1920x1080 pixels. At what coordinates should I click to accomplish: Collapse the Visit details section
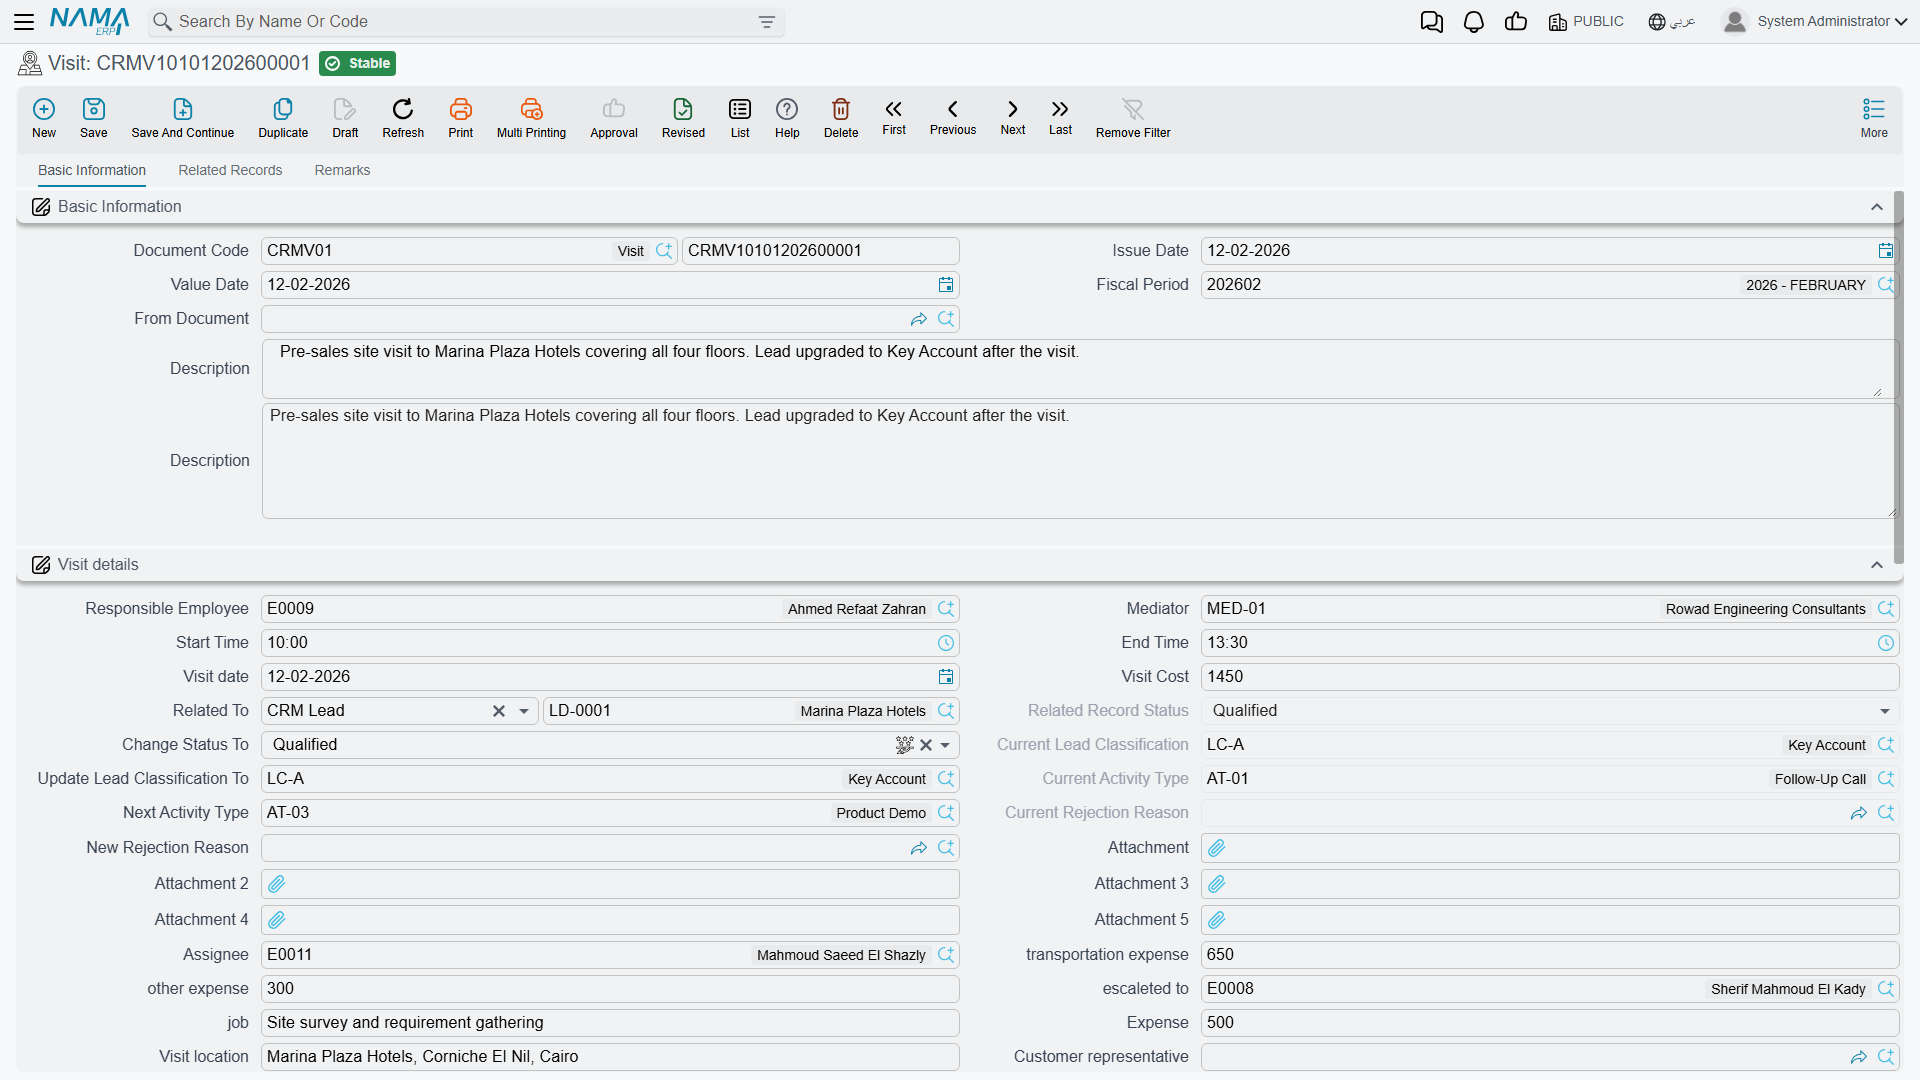[x=1877, y=565]
